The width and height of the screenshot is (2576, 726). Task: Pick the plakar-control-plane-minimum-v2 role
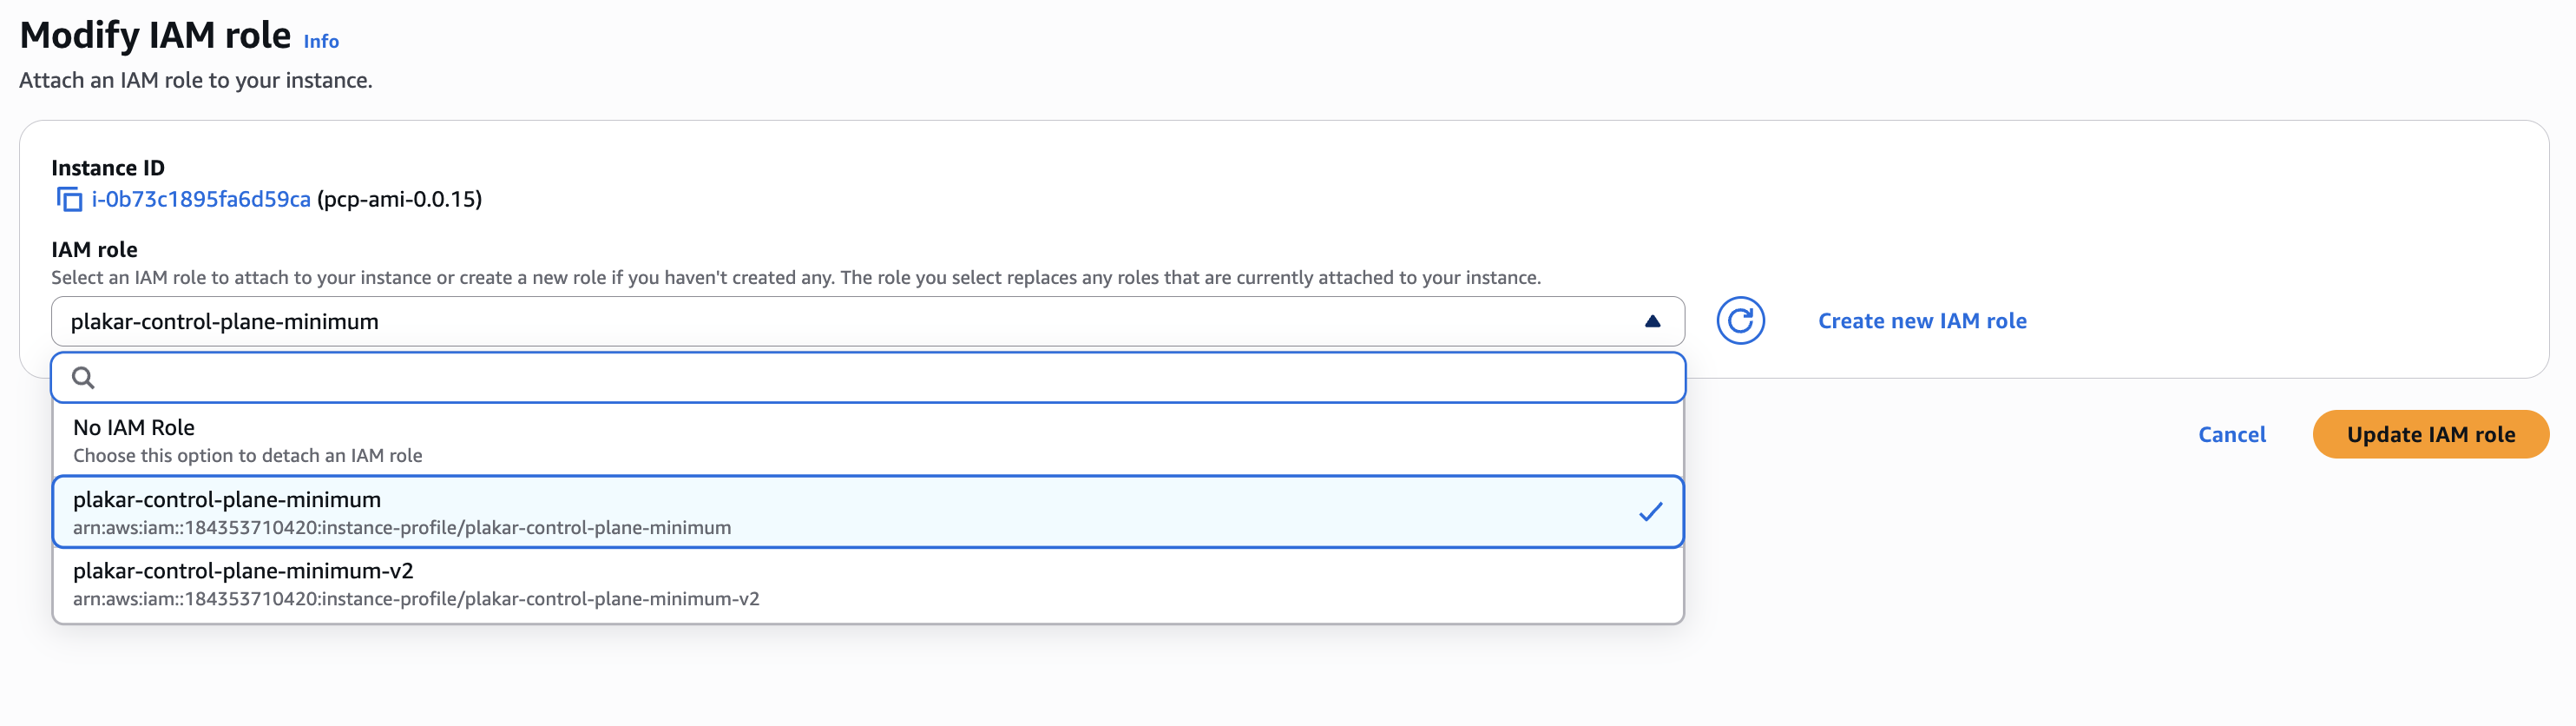867,584
